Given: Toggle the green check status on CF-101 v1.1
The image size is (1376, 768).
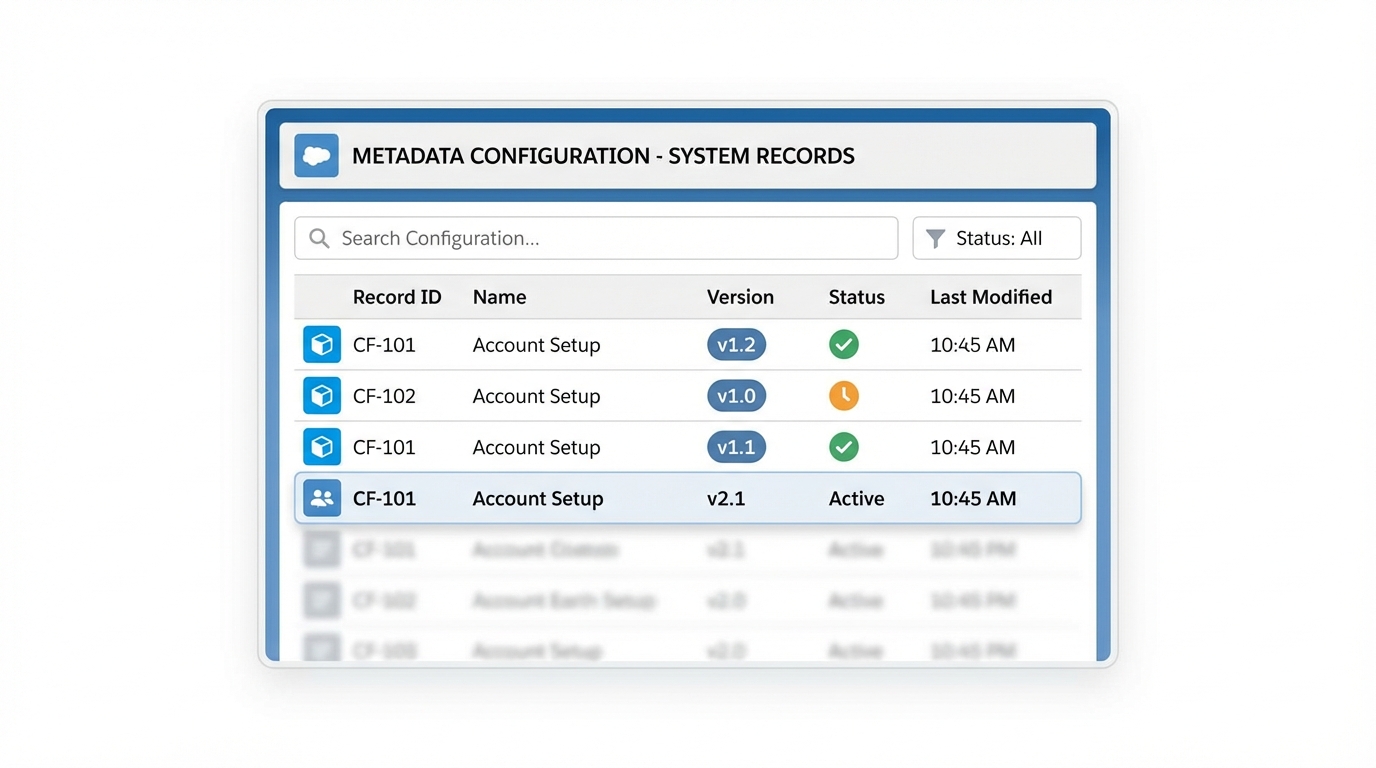Looking at the screenshot, I should coord(843,447).
